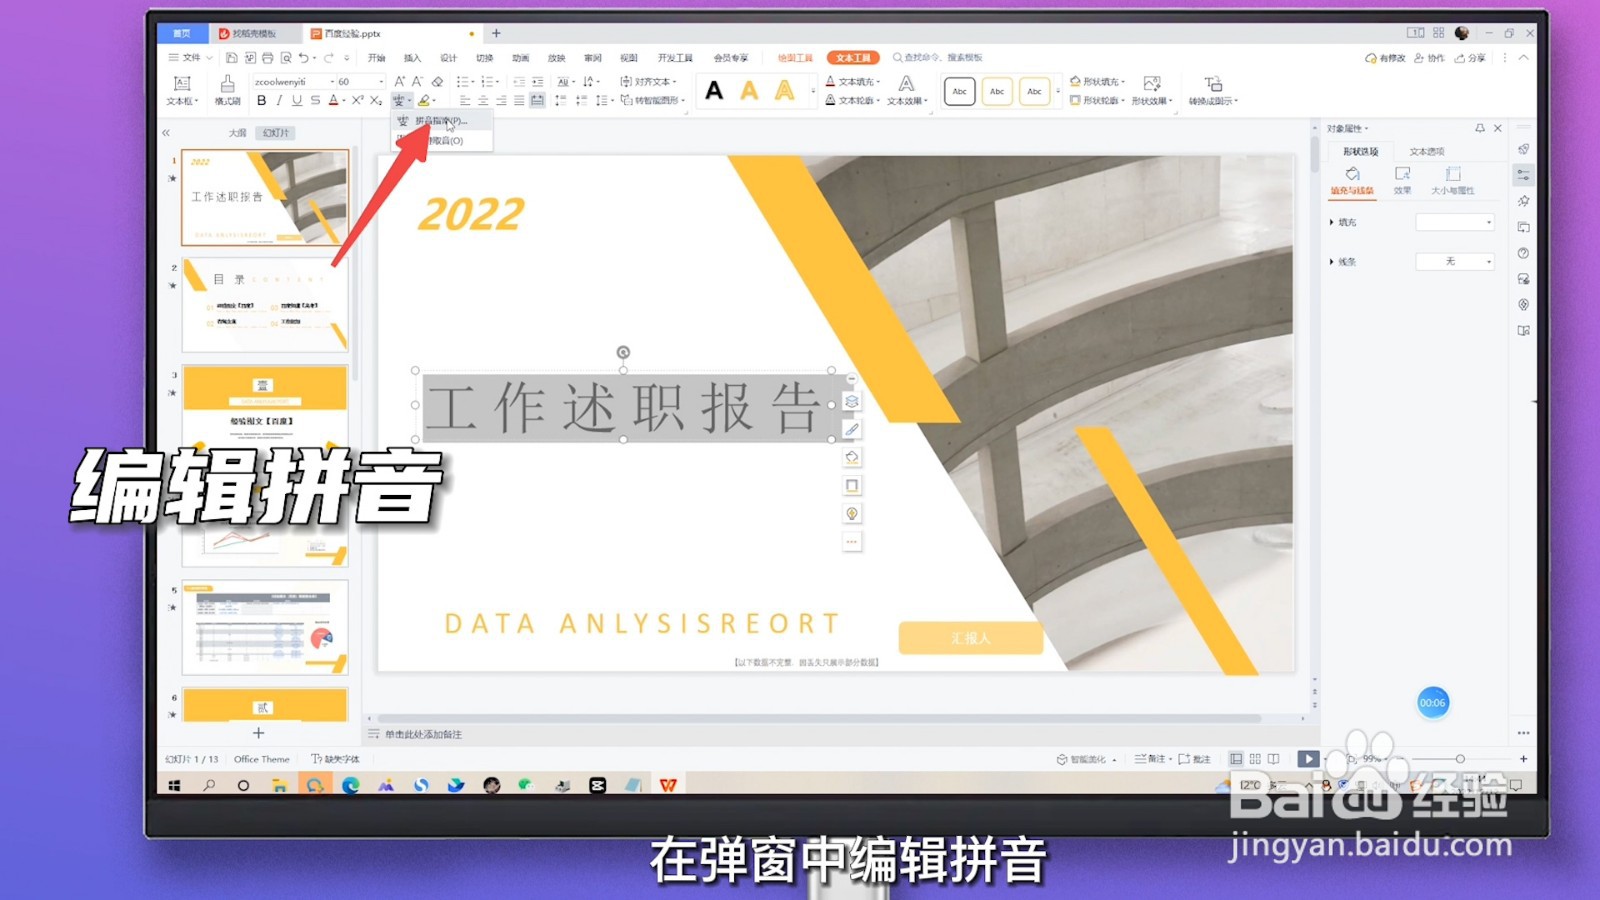The height and width of the screenshot is (900, 1600).
Task: Switch to 大纲 outline tab
Action: (237, 133)
